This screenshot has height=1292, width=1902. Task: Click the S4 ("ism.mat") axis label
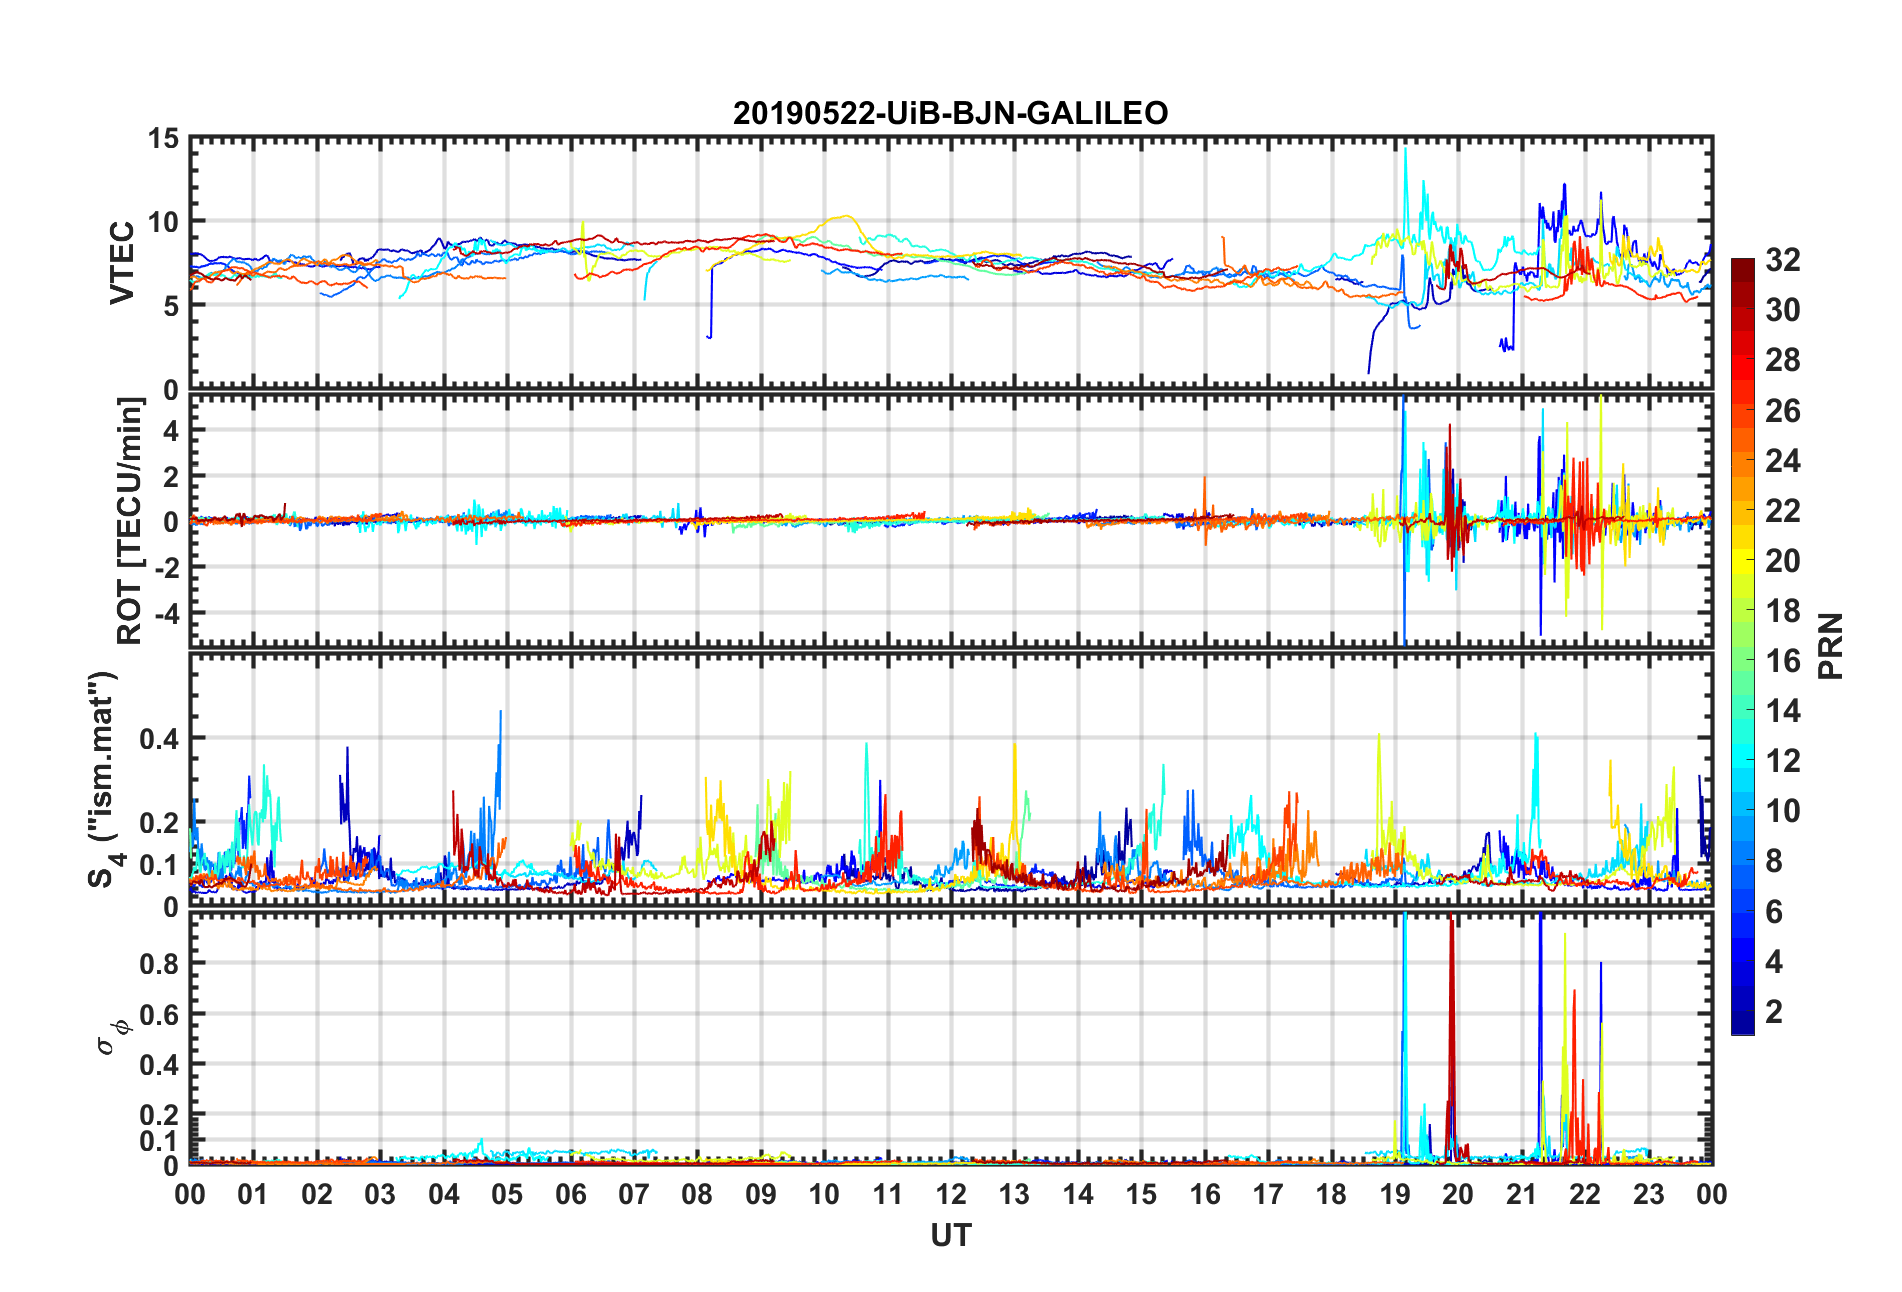(103, 779)
